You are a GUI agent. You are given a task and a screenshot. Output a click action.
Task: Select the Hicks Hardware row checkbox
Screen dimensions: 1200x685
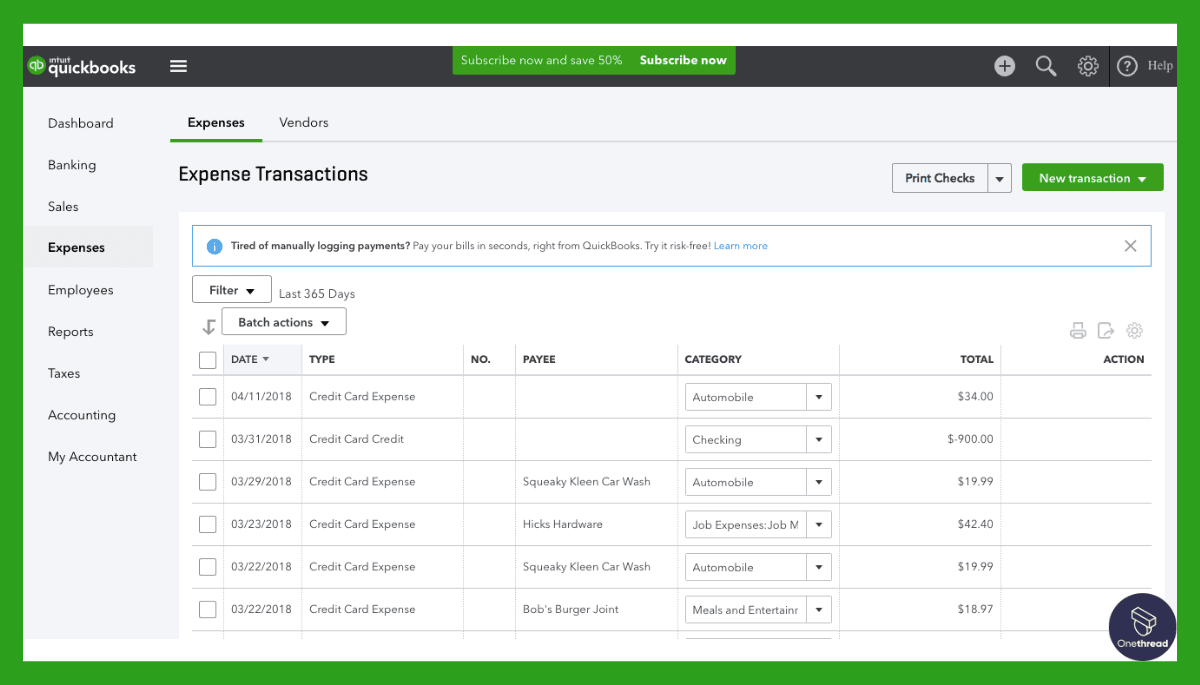point(208,524)
